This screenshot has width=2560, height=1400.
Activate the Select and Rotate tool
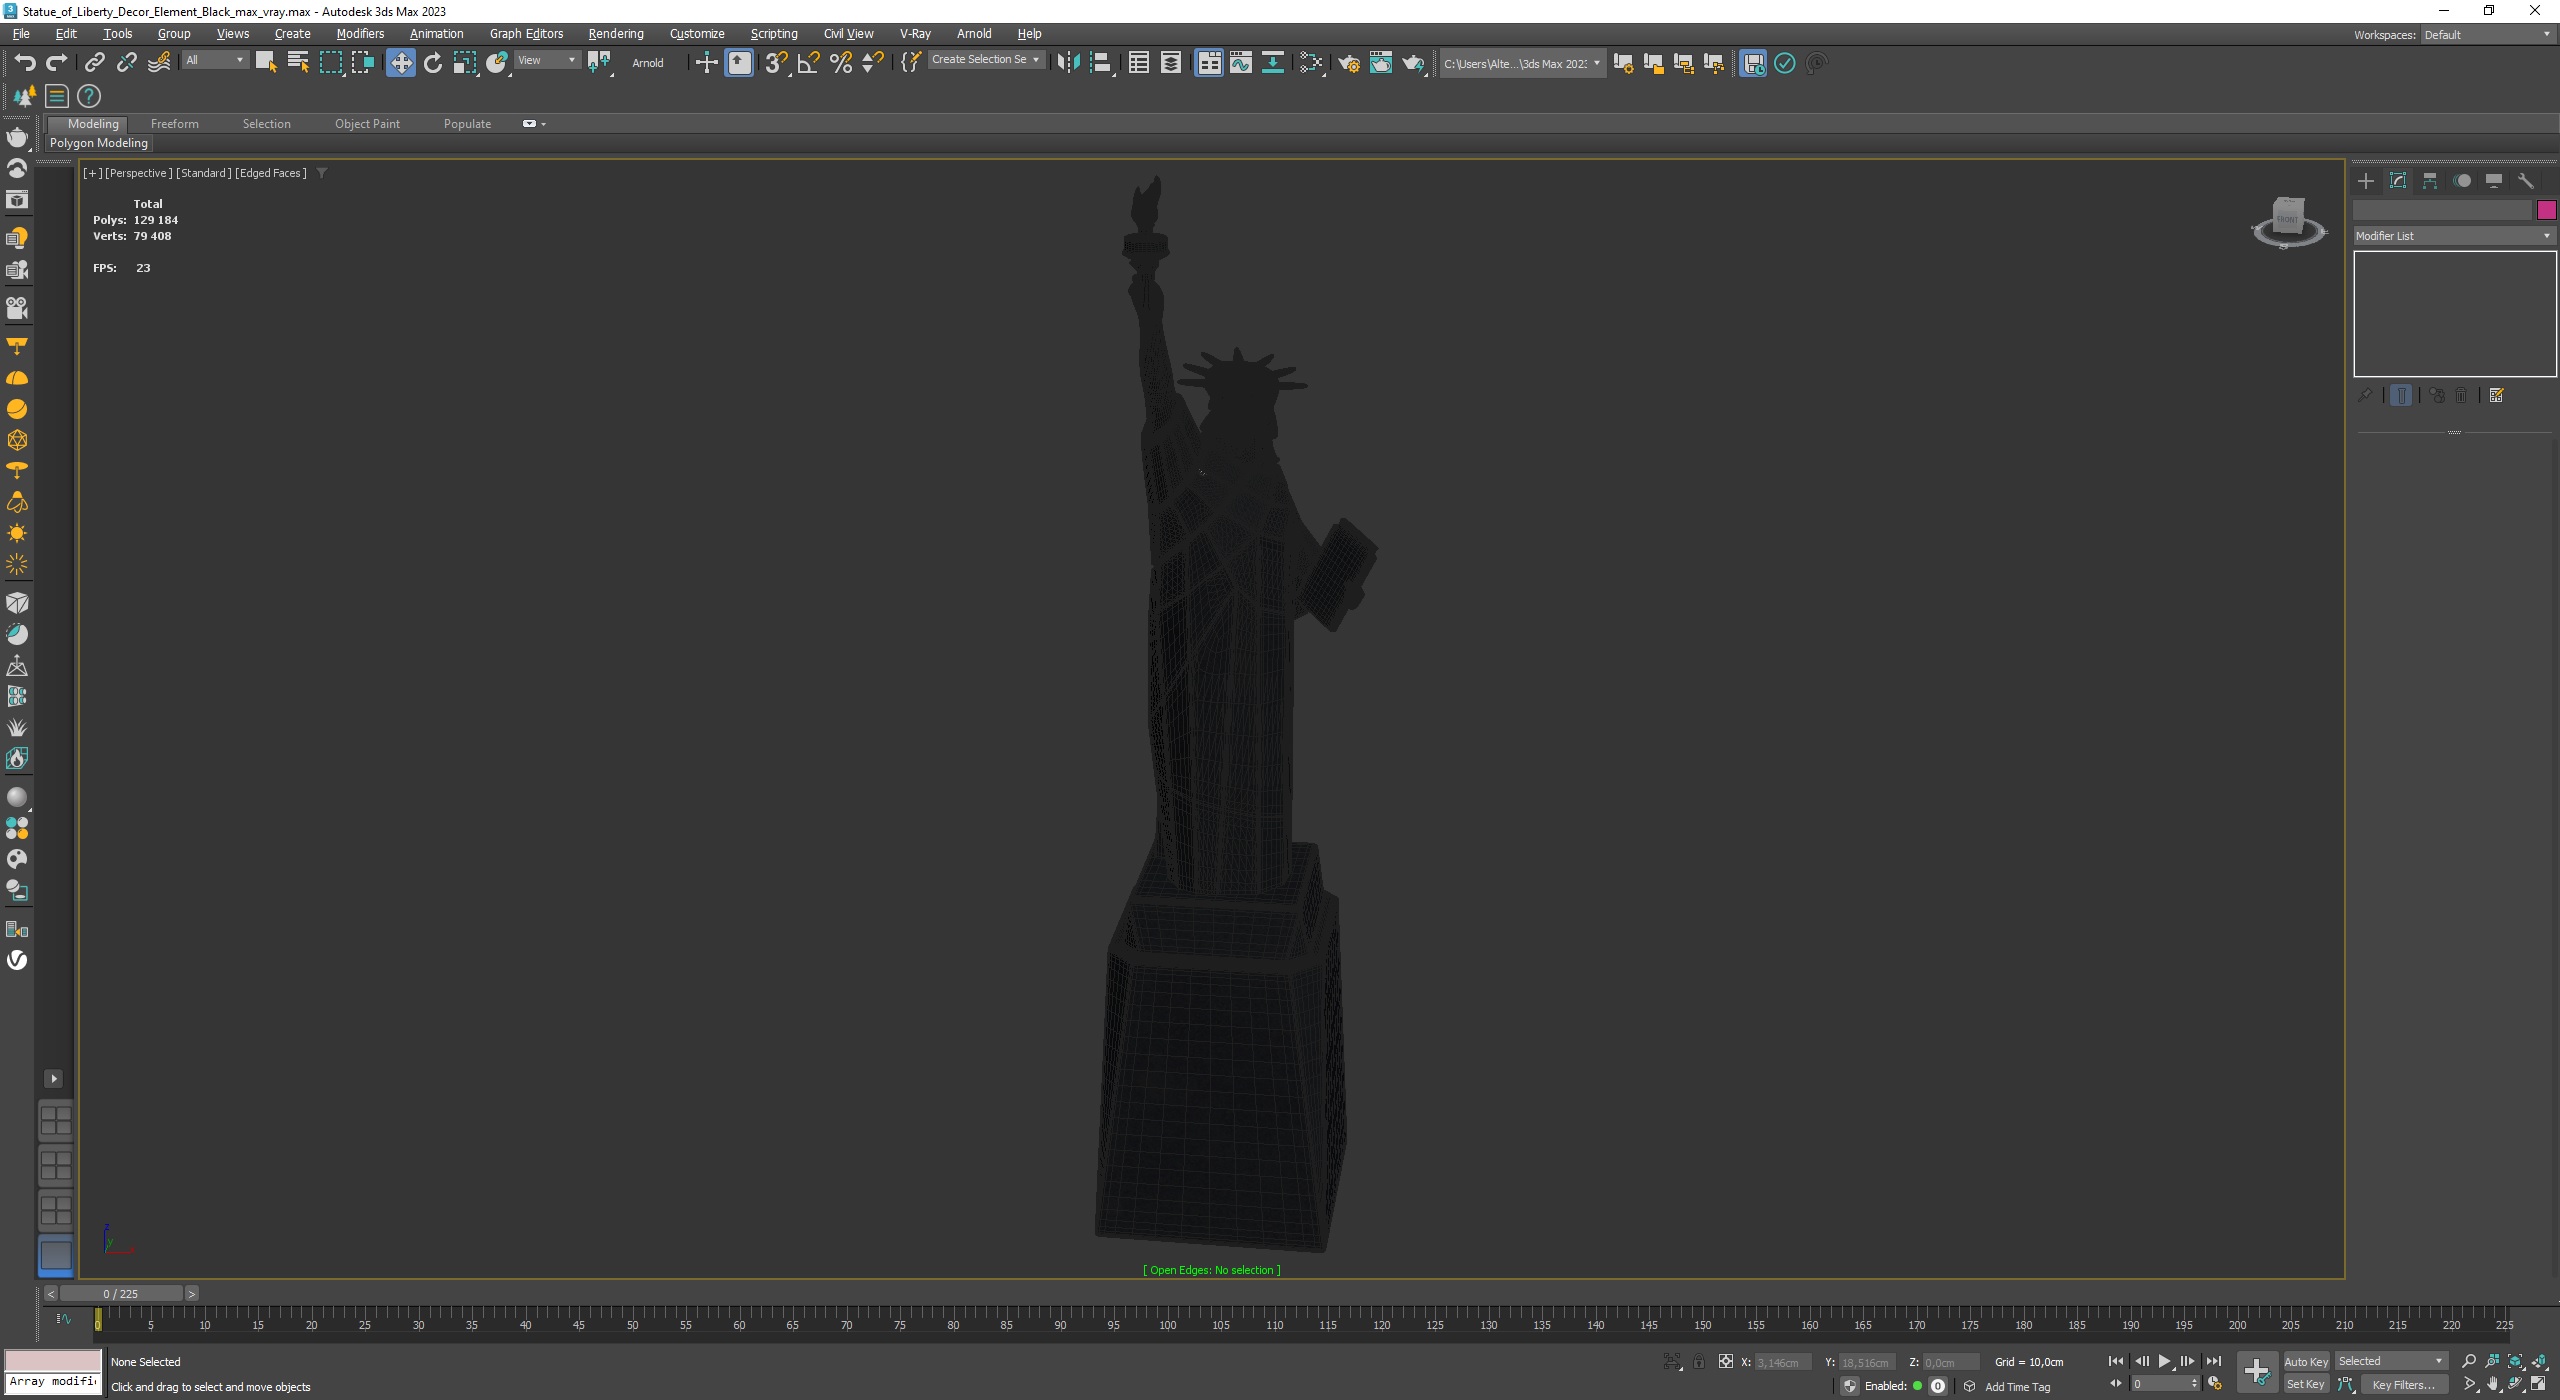click(x=433, y=63)
